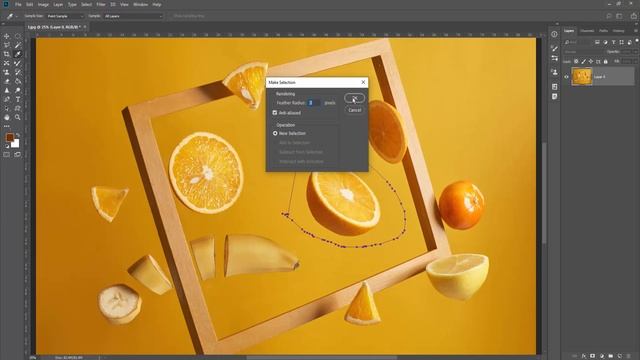Select the Horizontal Type tool
This screenshot has width=640, height=360.
click(18, 99)
